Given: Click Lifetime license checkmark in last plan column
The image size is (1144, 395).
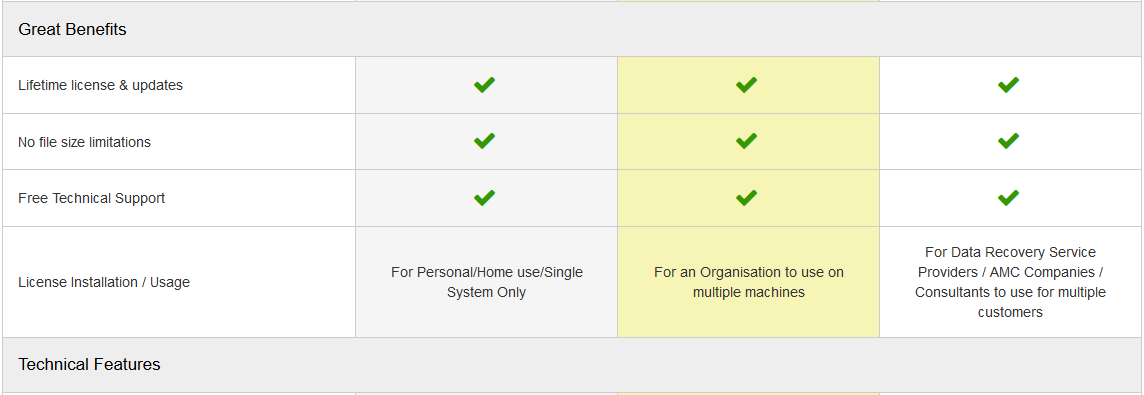Looking at the screenshot, I should 1008,85.
